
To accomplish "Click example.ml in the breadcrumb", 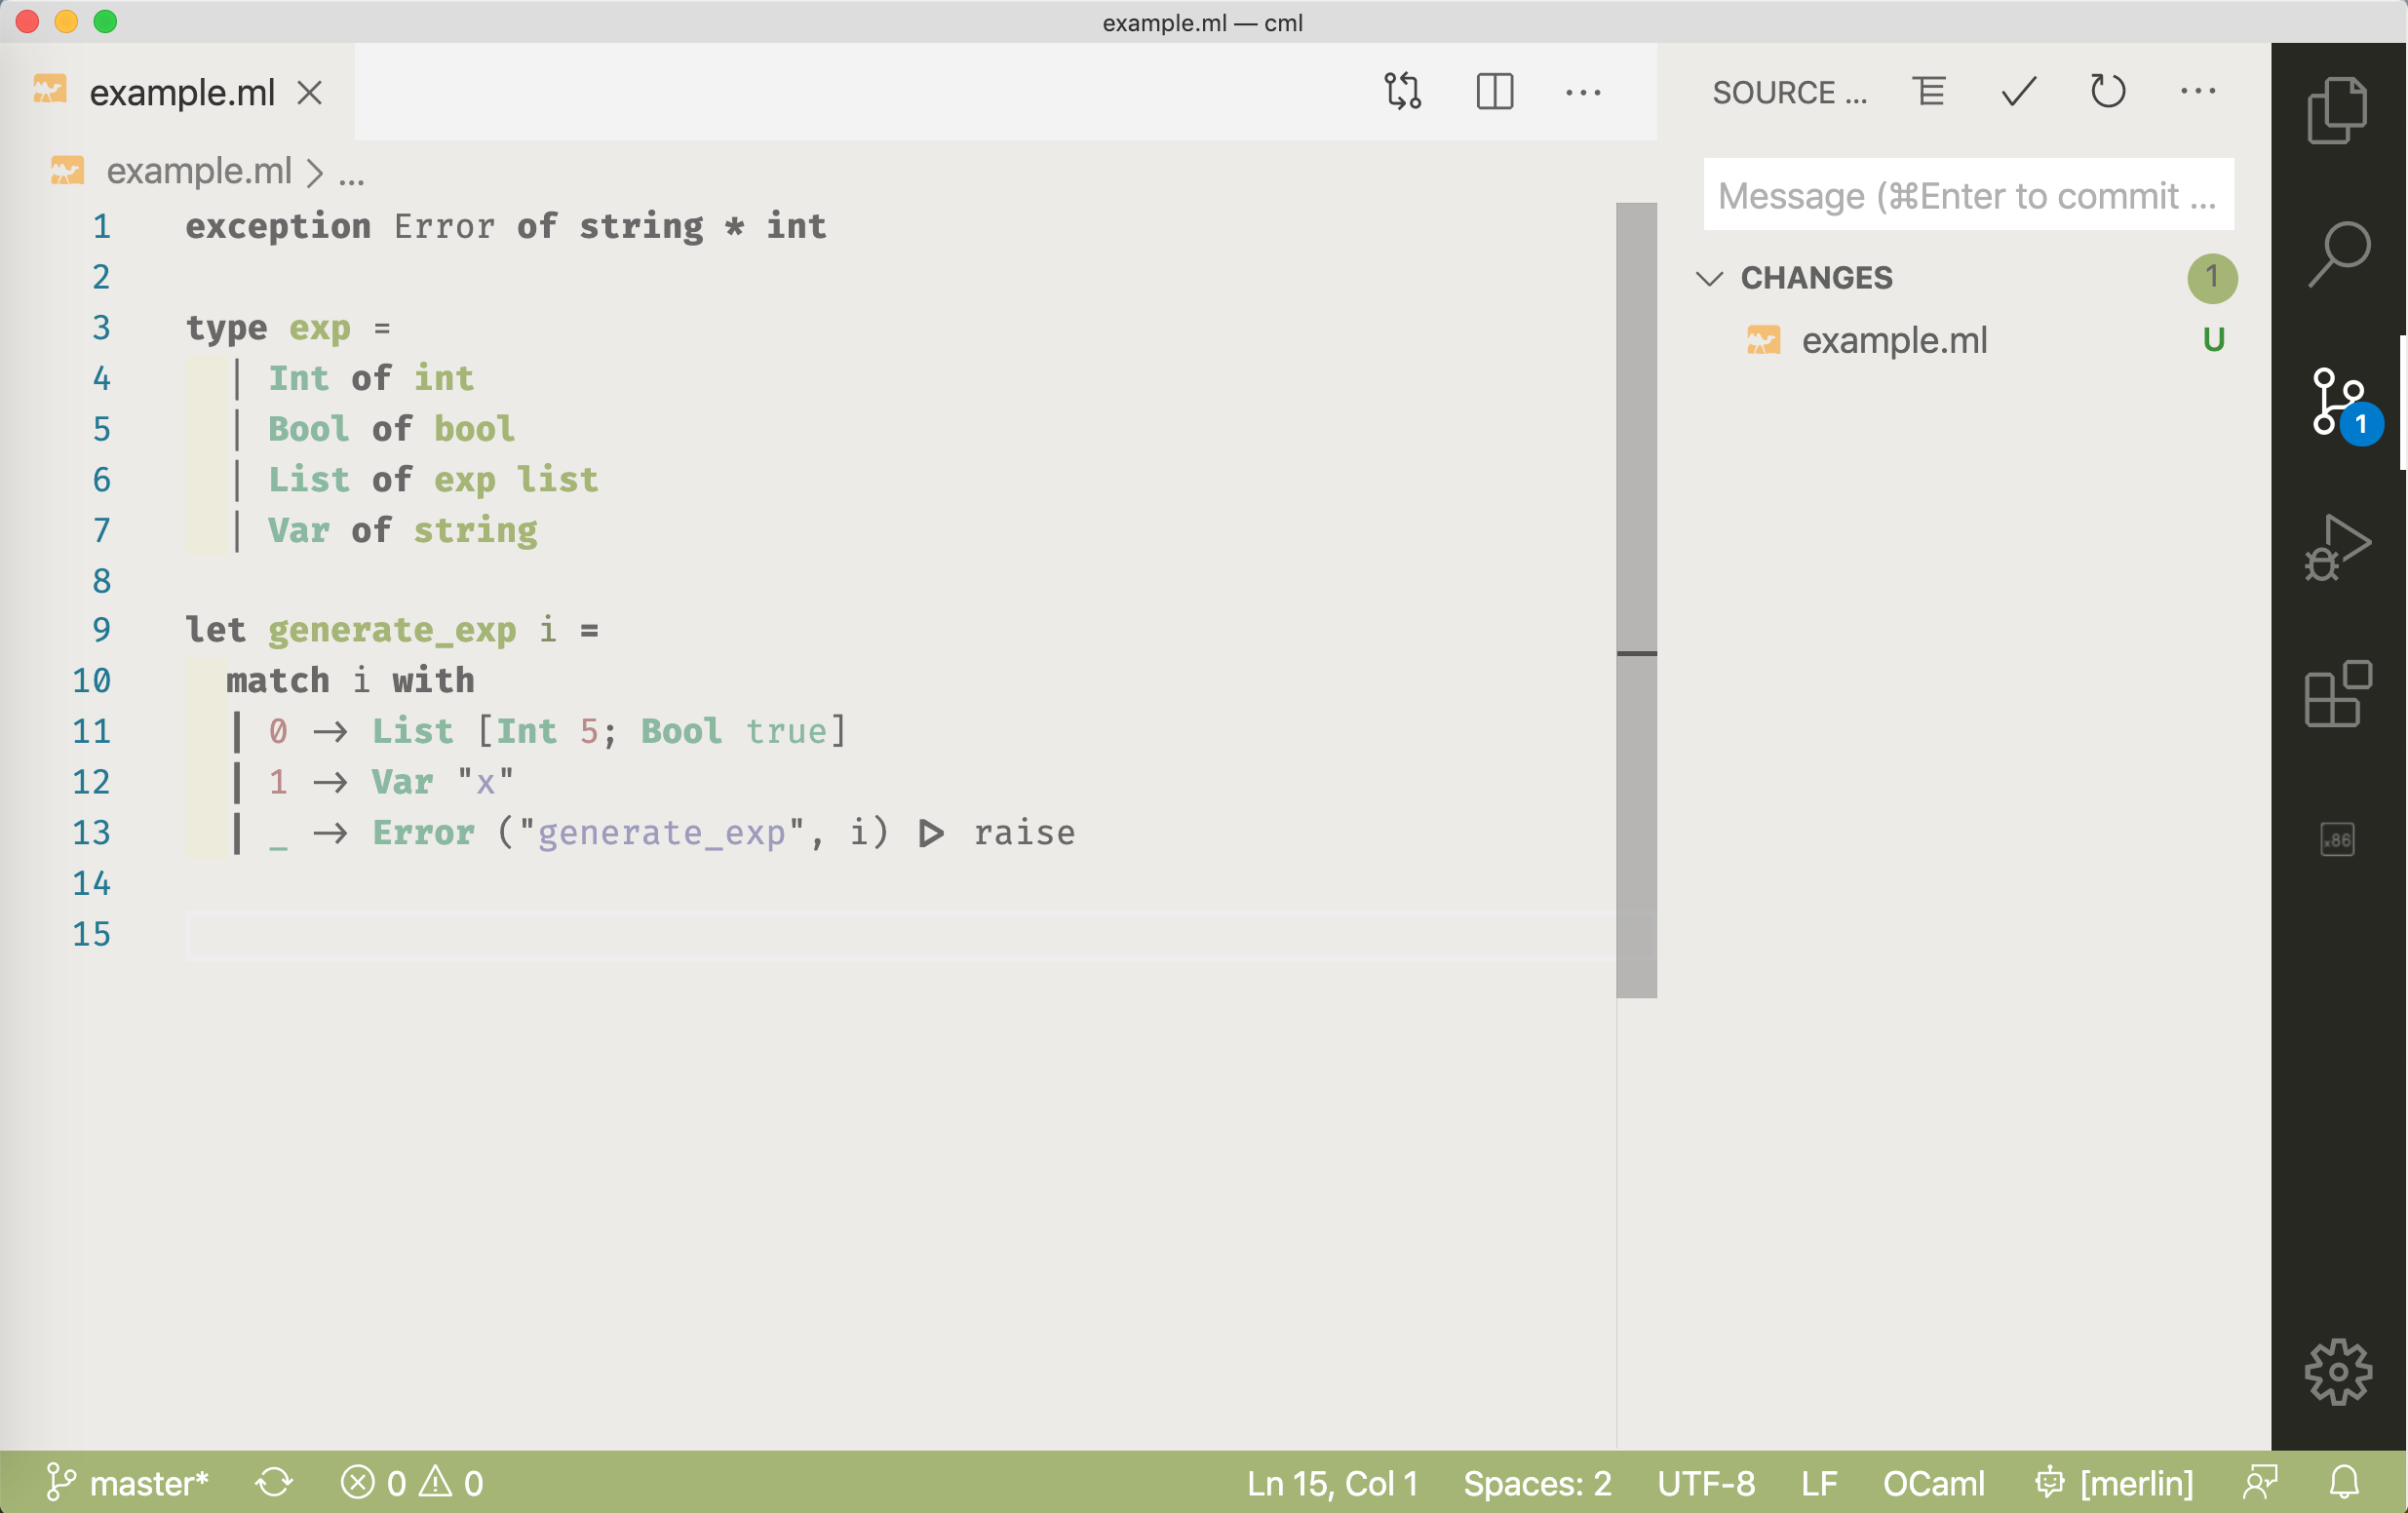I will [198, 171].
